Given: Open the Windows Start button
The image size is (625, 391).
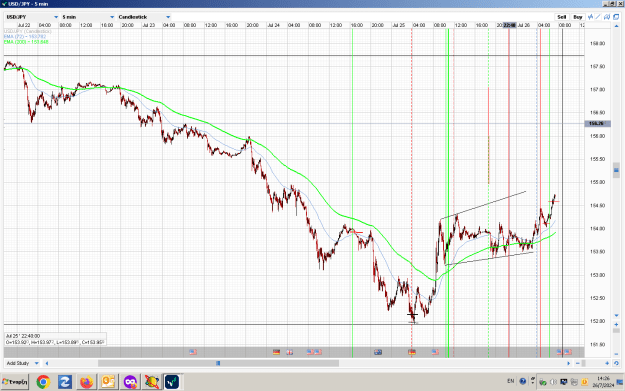Looking at the screenshot, I should (15, 382).
